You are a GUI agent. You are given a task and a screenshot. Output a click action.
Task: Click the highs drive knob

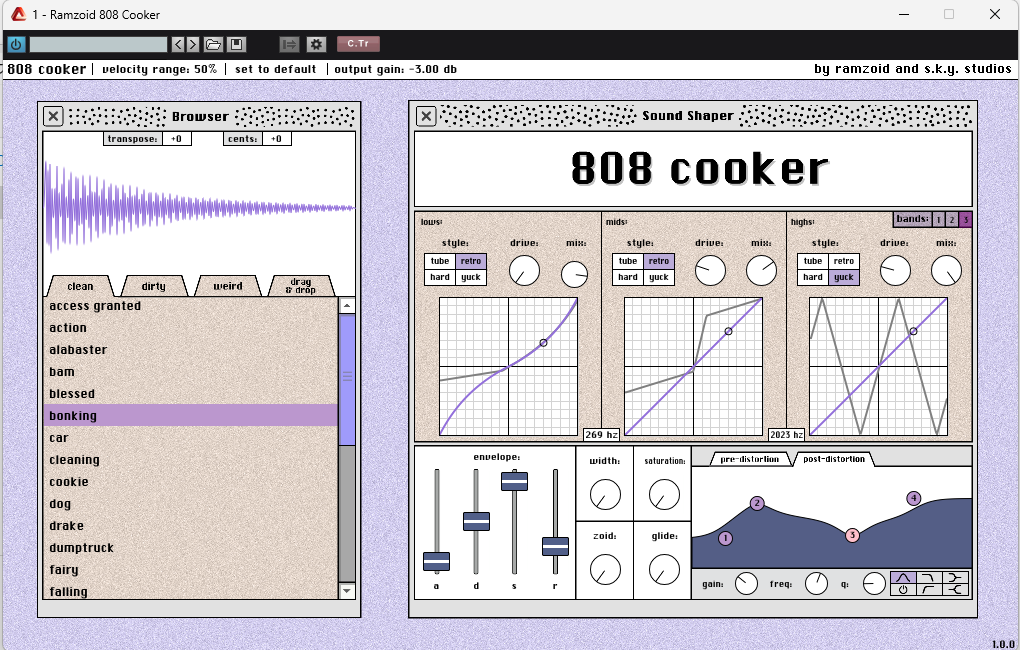coord(895,270)
